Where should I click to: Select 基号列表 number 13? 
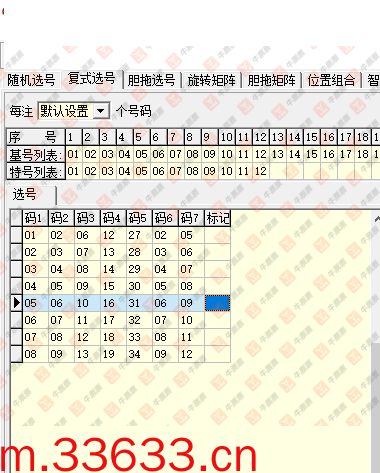pyautogui.click(x=277, y=154)
